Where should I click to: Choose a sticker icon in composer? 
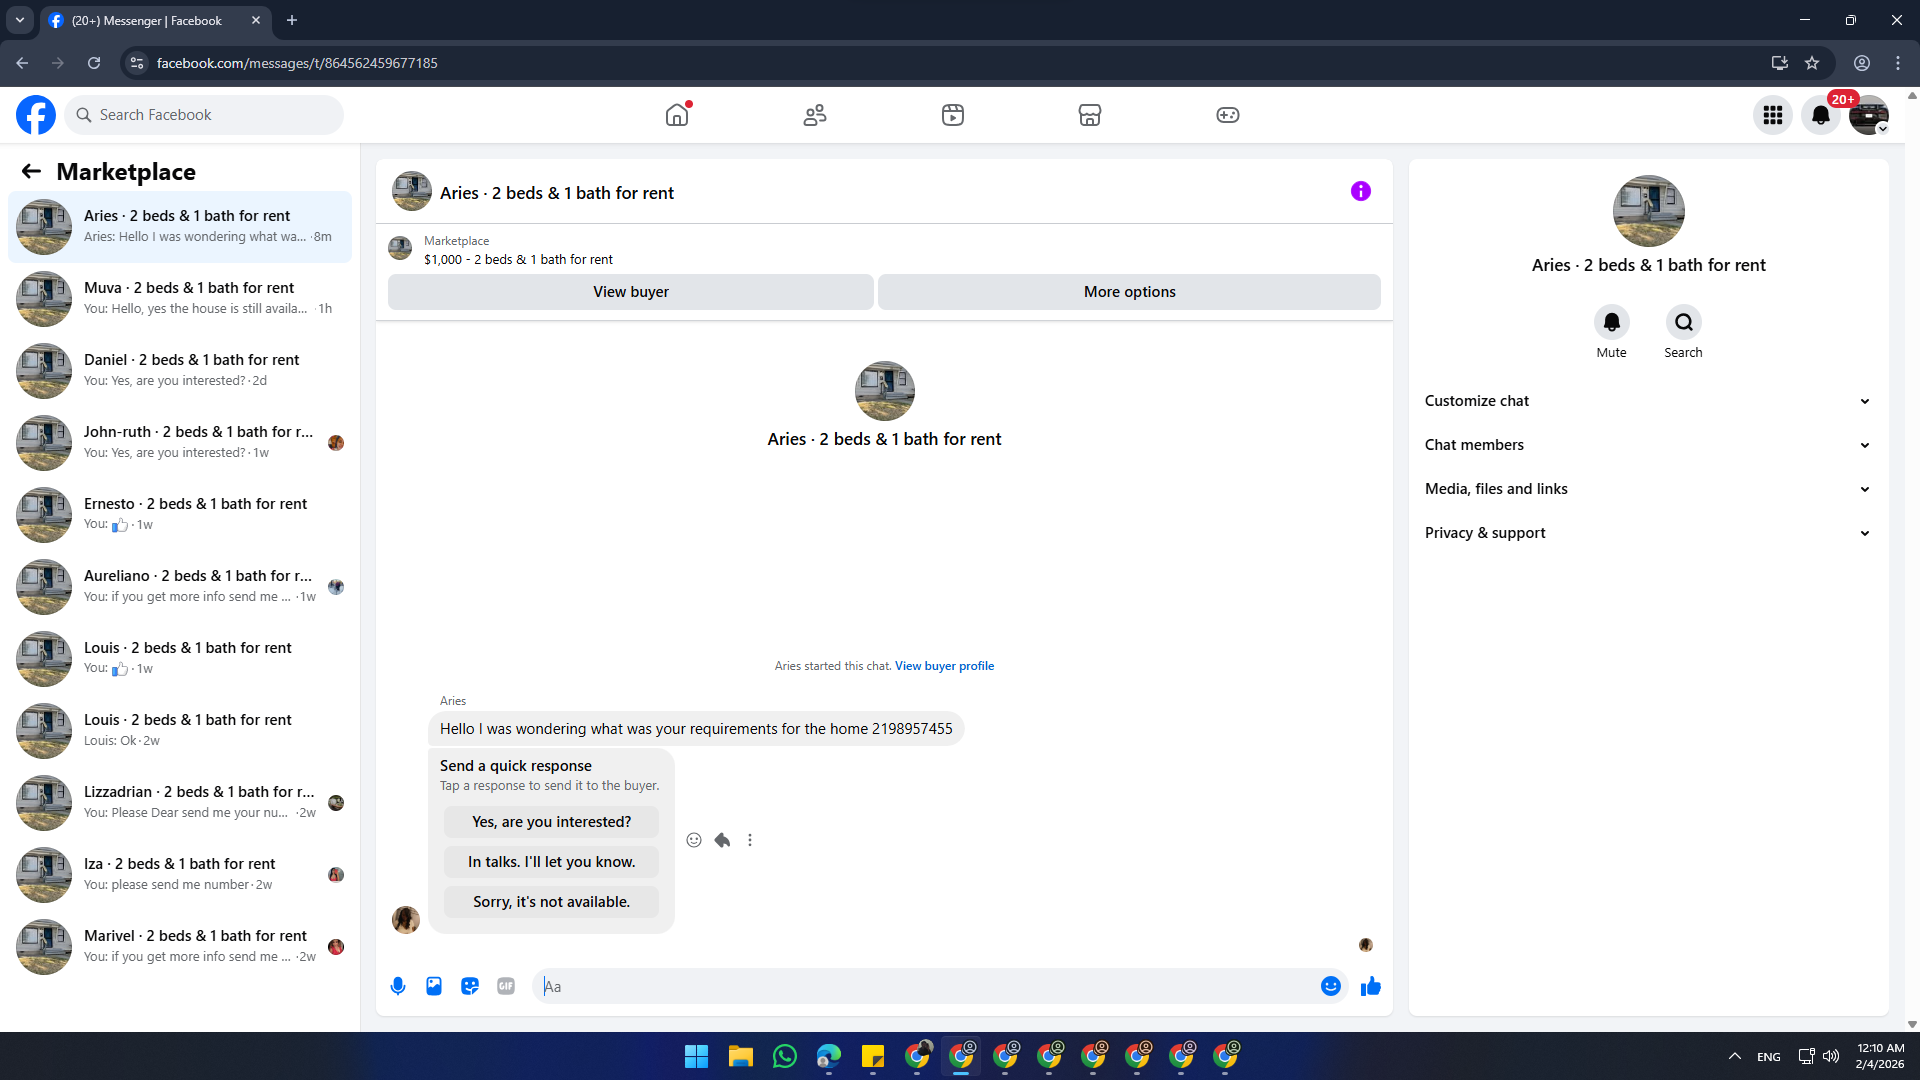[x=470, y=986]
